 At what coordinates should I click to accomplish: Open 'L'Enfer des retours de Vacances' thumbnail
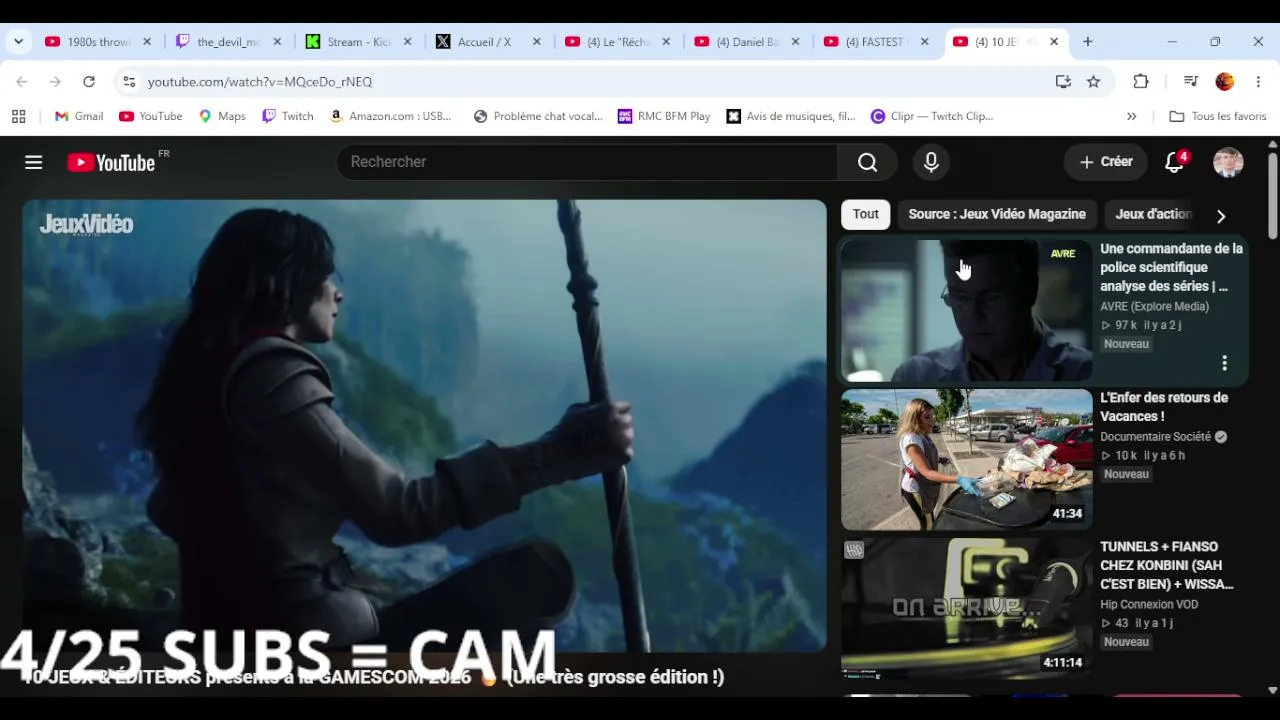tap(967, 459)
